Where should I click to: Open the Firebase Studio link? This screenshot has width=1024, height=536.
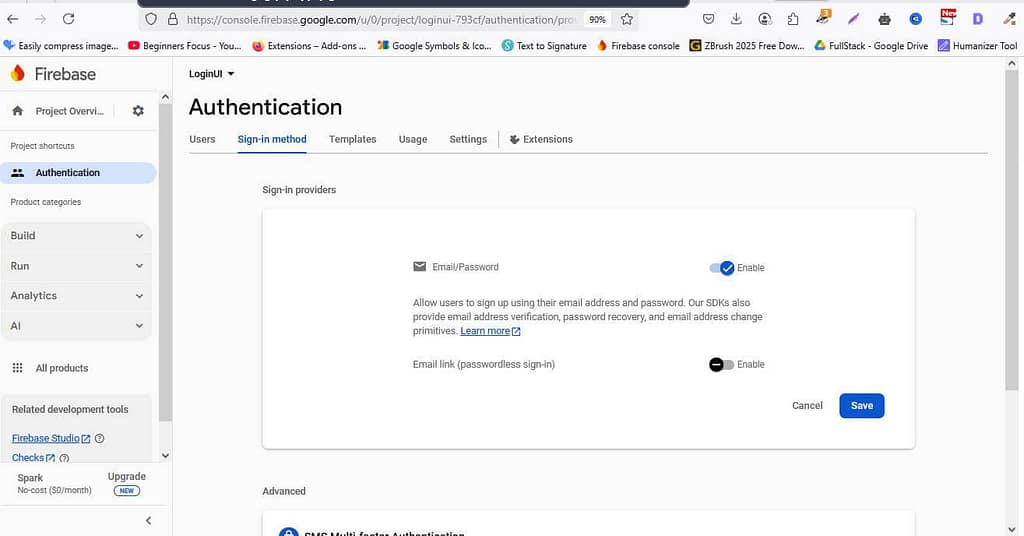51,438
